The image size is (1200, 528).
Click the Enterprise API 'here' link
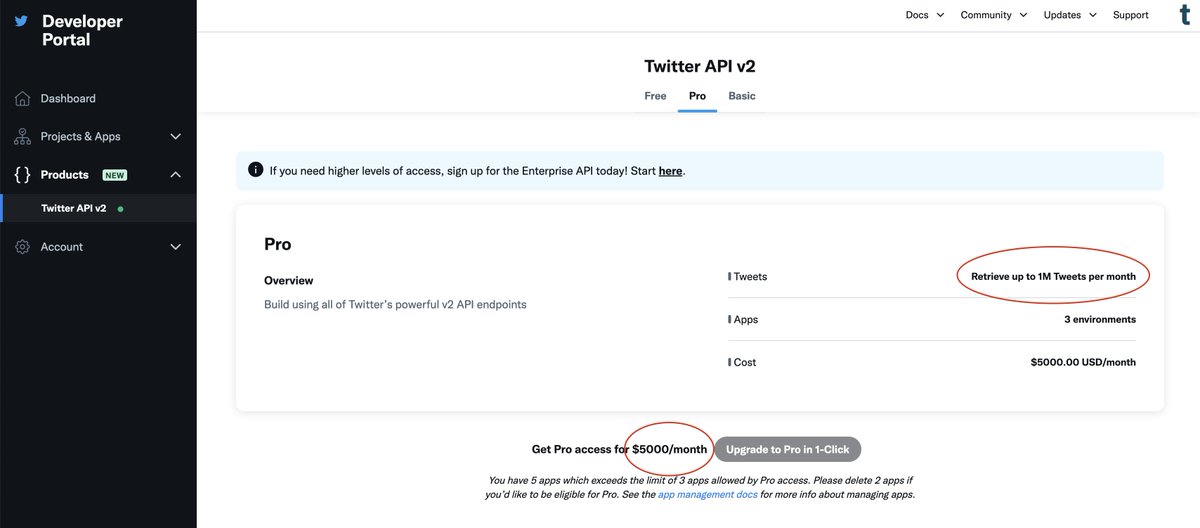pyautogui.click(x=670, y=171)
